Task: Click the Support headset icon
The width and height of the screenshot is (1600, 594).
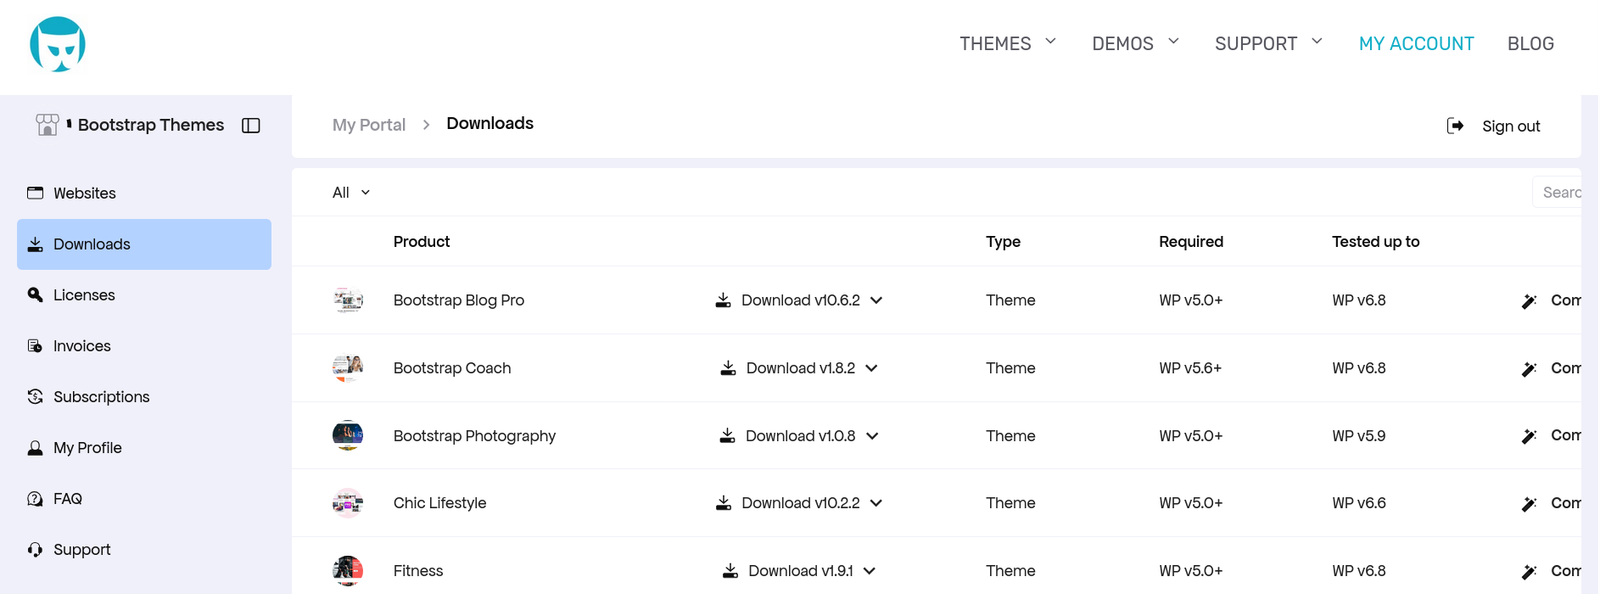Action: [x=35, y=550]
